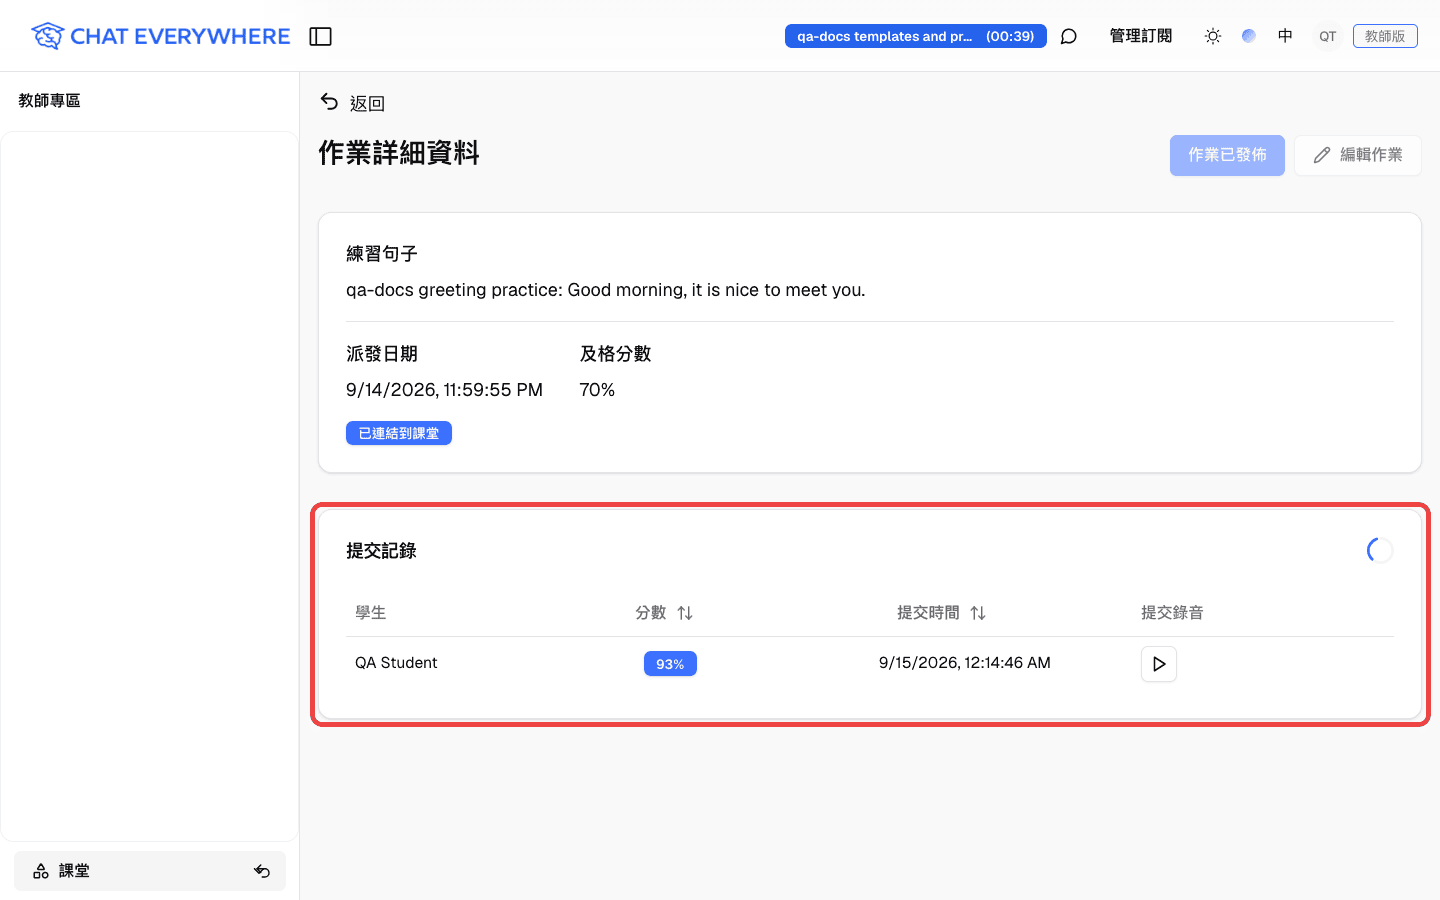Open the QT user avatar
This screenshot has width=1440, height=900.
point(1327,36)
